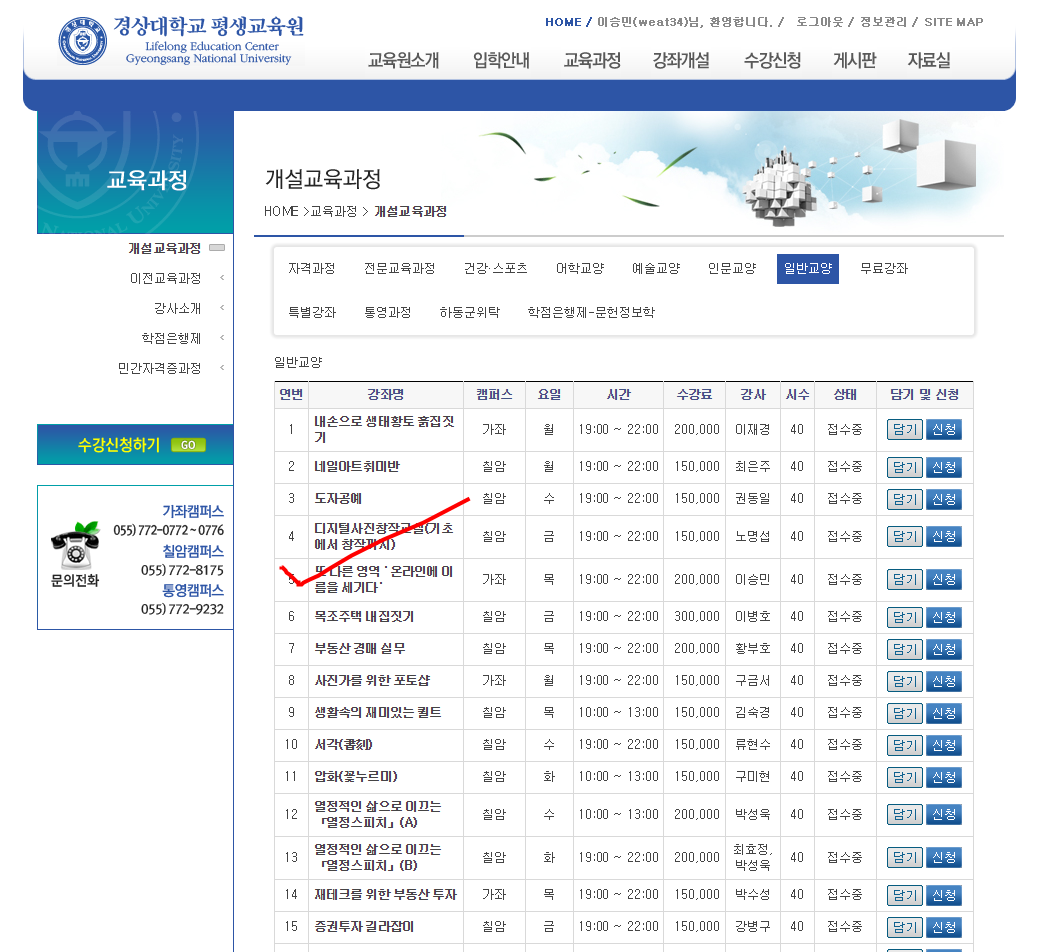The width and height of the screenshot is (1047, 952).
Task: Click 담기 for 사진가를 위한 포토샵
Action: point(905,681)
